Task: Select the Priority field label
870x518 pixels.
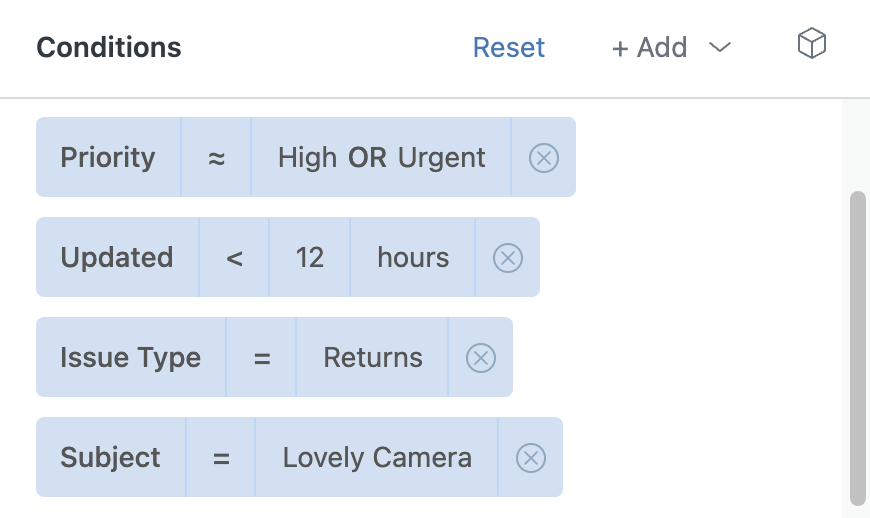Action: pyautogui.click(x=108, y=157)
